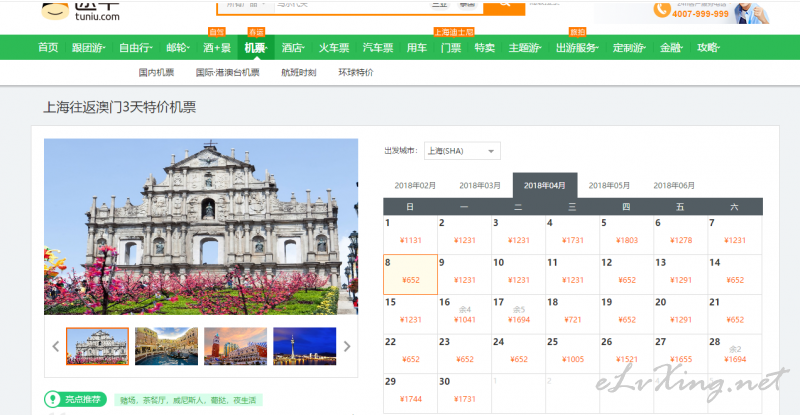Switch to the 2018年03月 tab
This screenshot has width=800, height=415.
(480, 185)
